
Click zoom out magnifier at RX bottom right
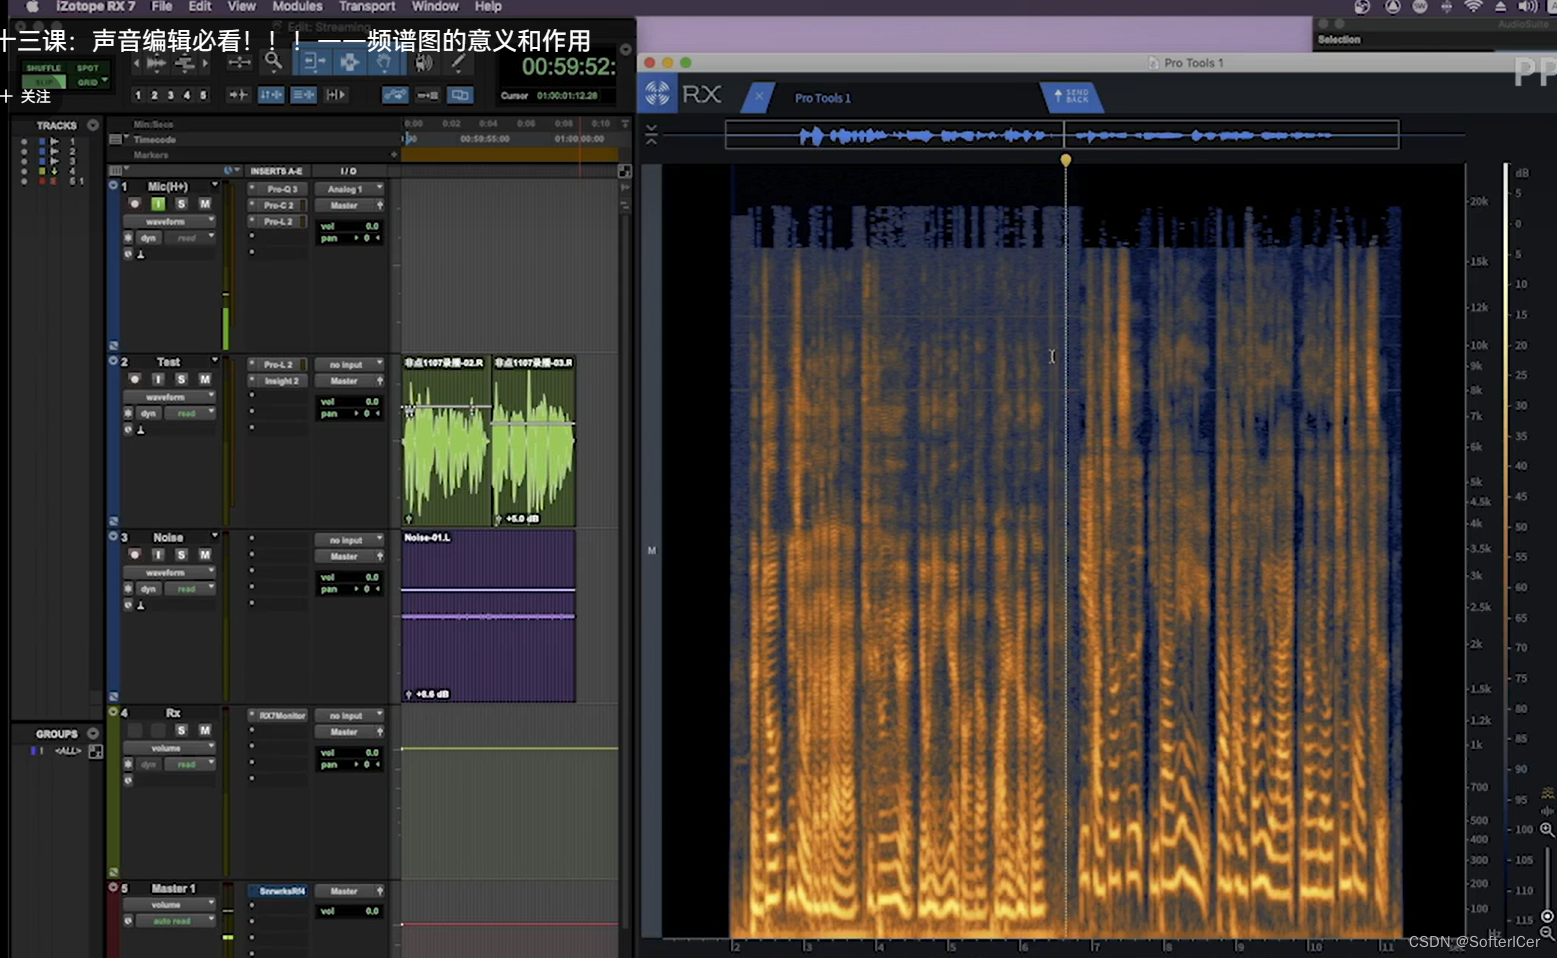[1547, 933]
